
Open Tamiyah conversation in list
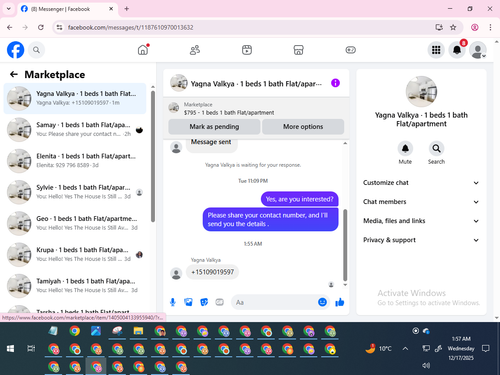pos(75,286)
